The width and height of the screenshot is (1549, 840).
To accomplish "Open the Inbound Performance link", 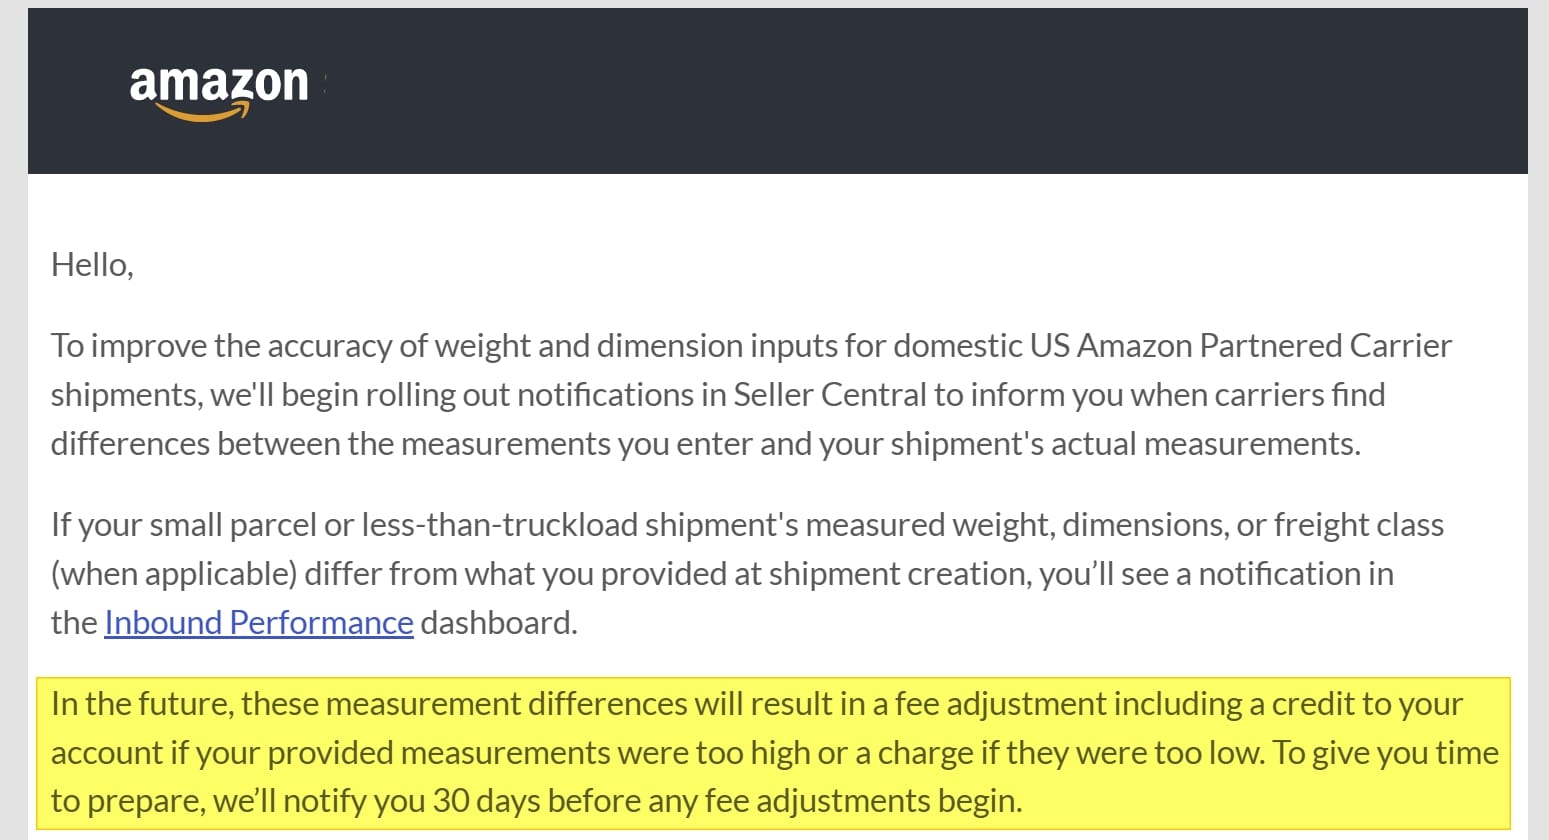I will point(259,622).
